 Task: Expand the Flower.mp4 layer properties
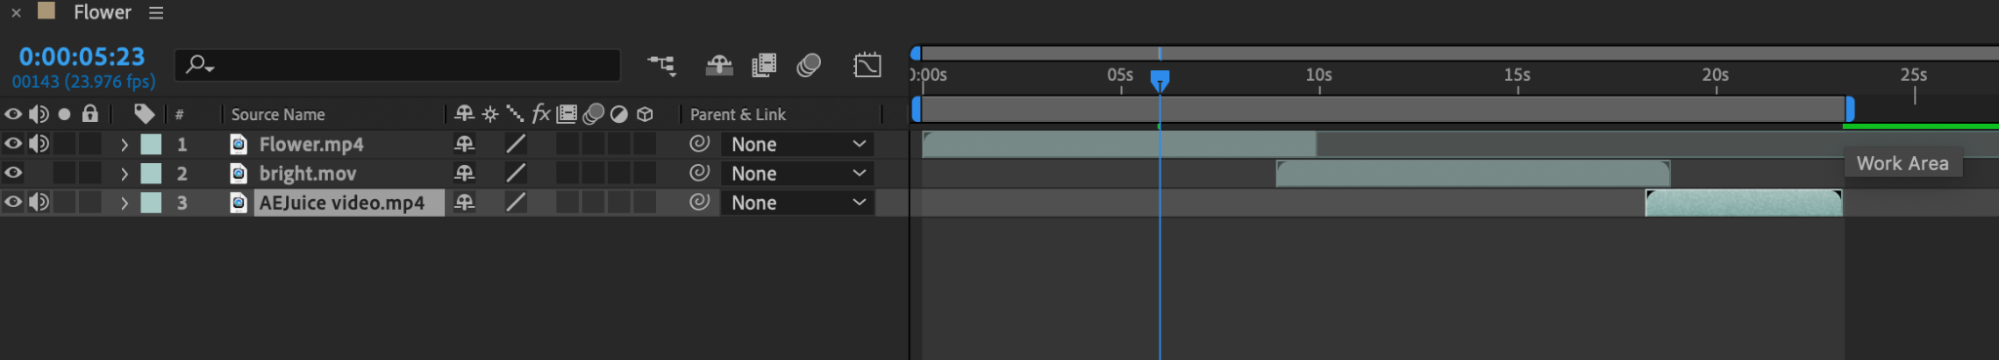[x=124, y=144]
